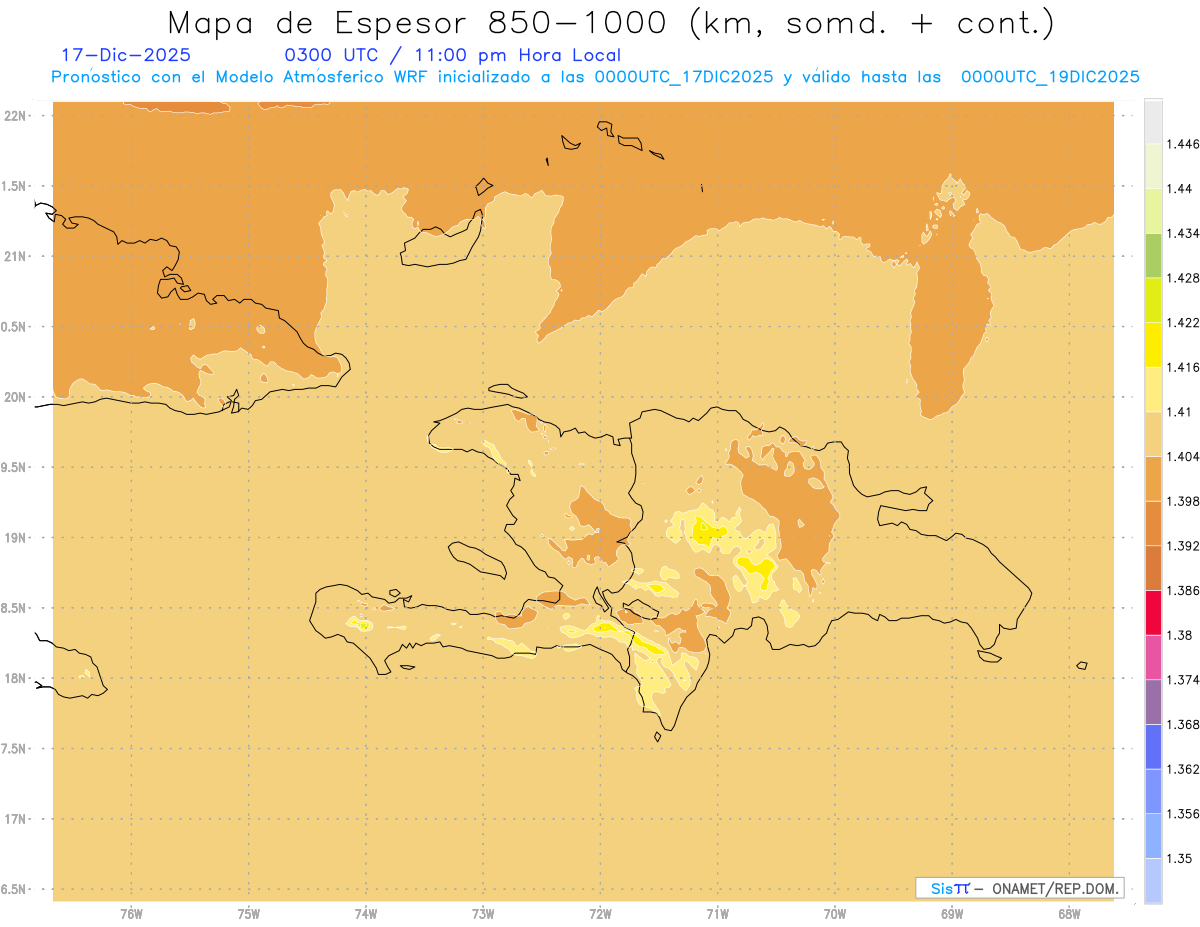Click the '70W' longitude label
Screen dimensions: 1200x927
click(x=835, y=914)
